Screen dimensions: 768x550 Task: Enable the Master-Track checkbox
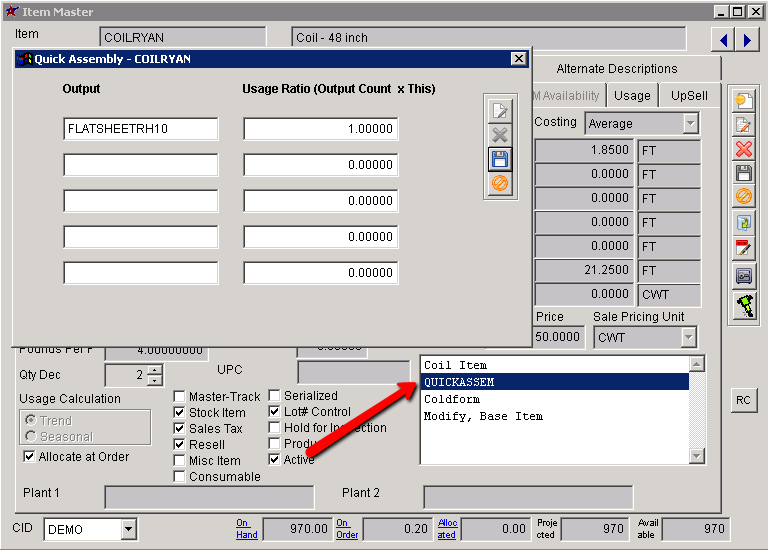(180, 396)
